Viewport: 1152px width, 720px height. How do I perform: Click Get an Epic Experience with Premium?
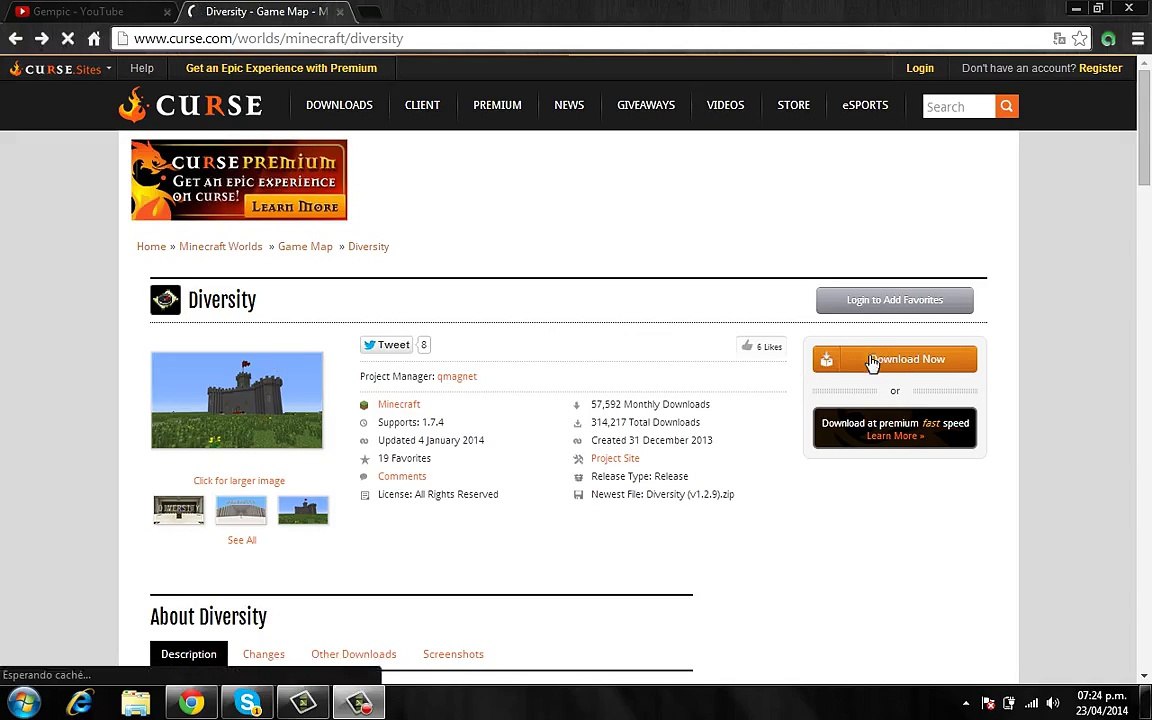coord(281,68)
